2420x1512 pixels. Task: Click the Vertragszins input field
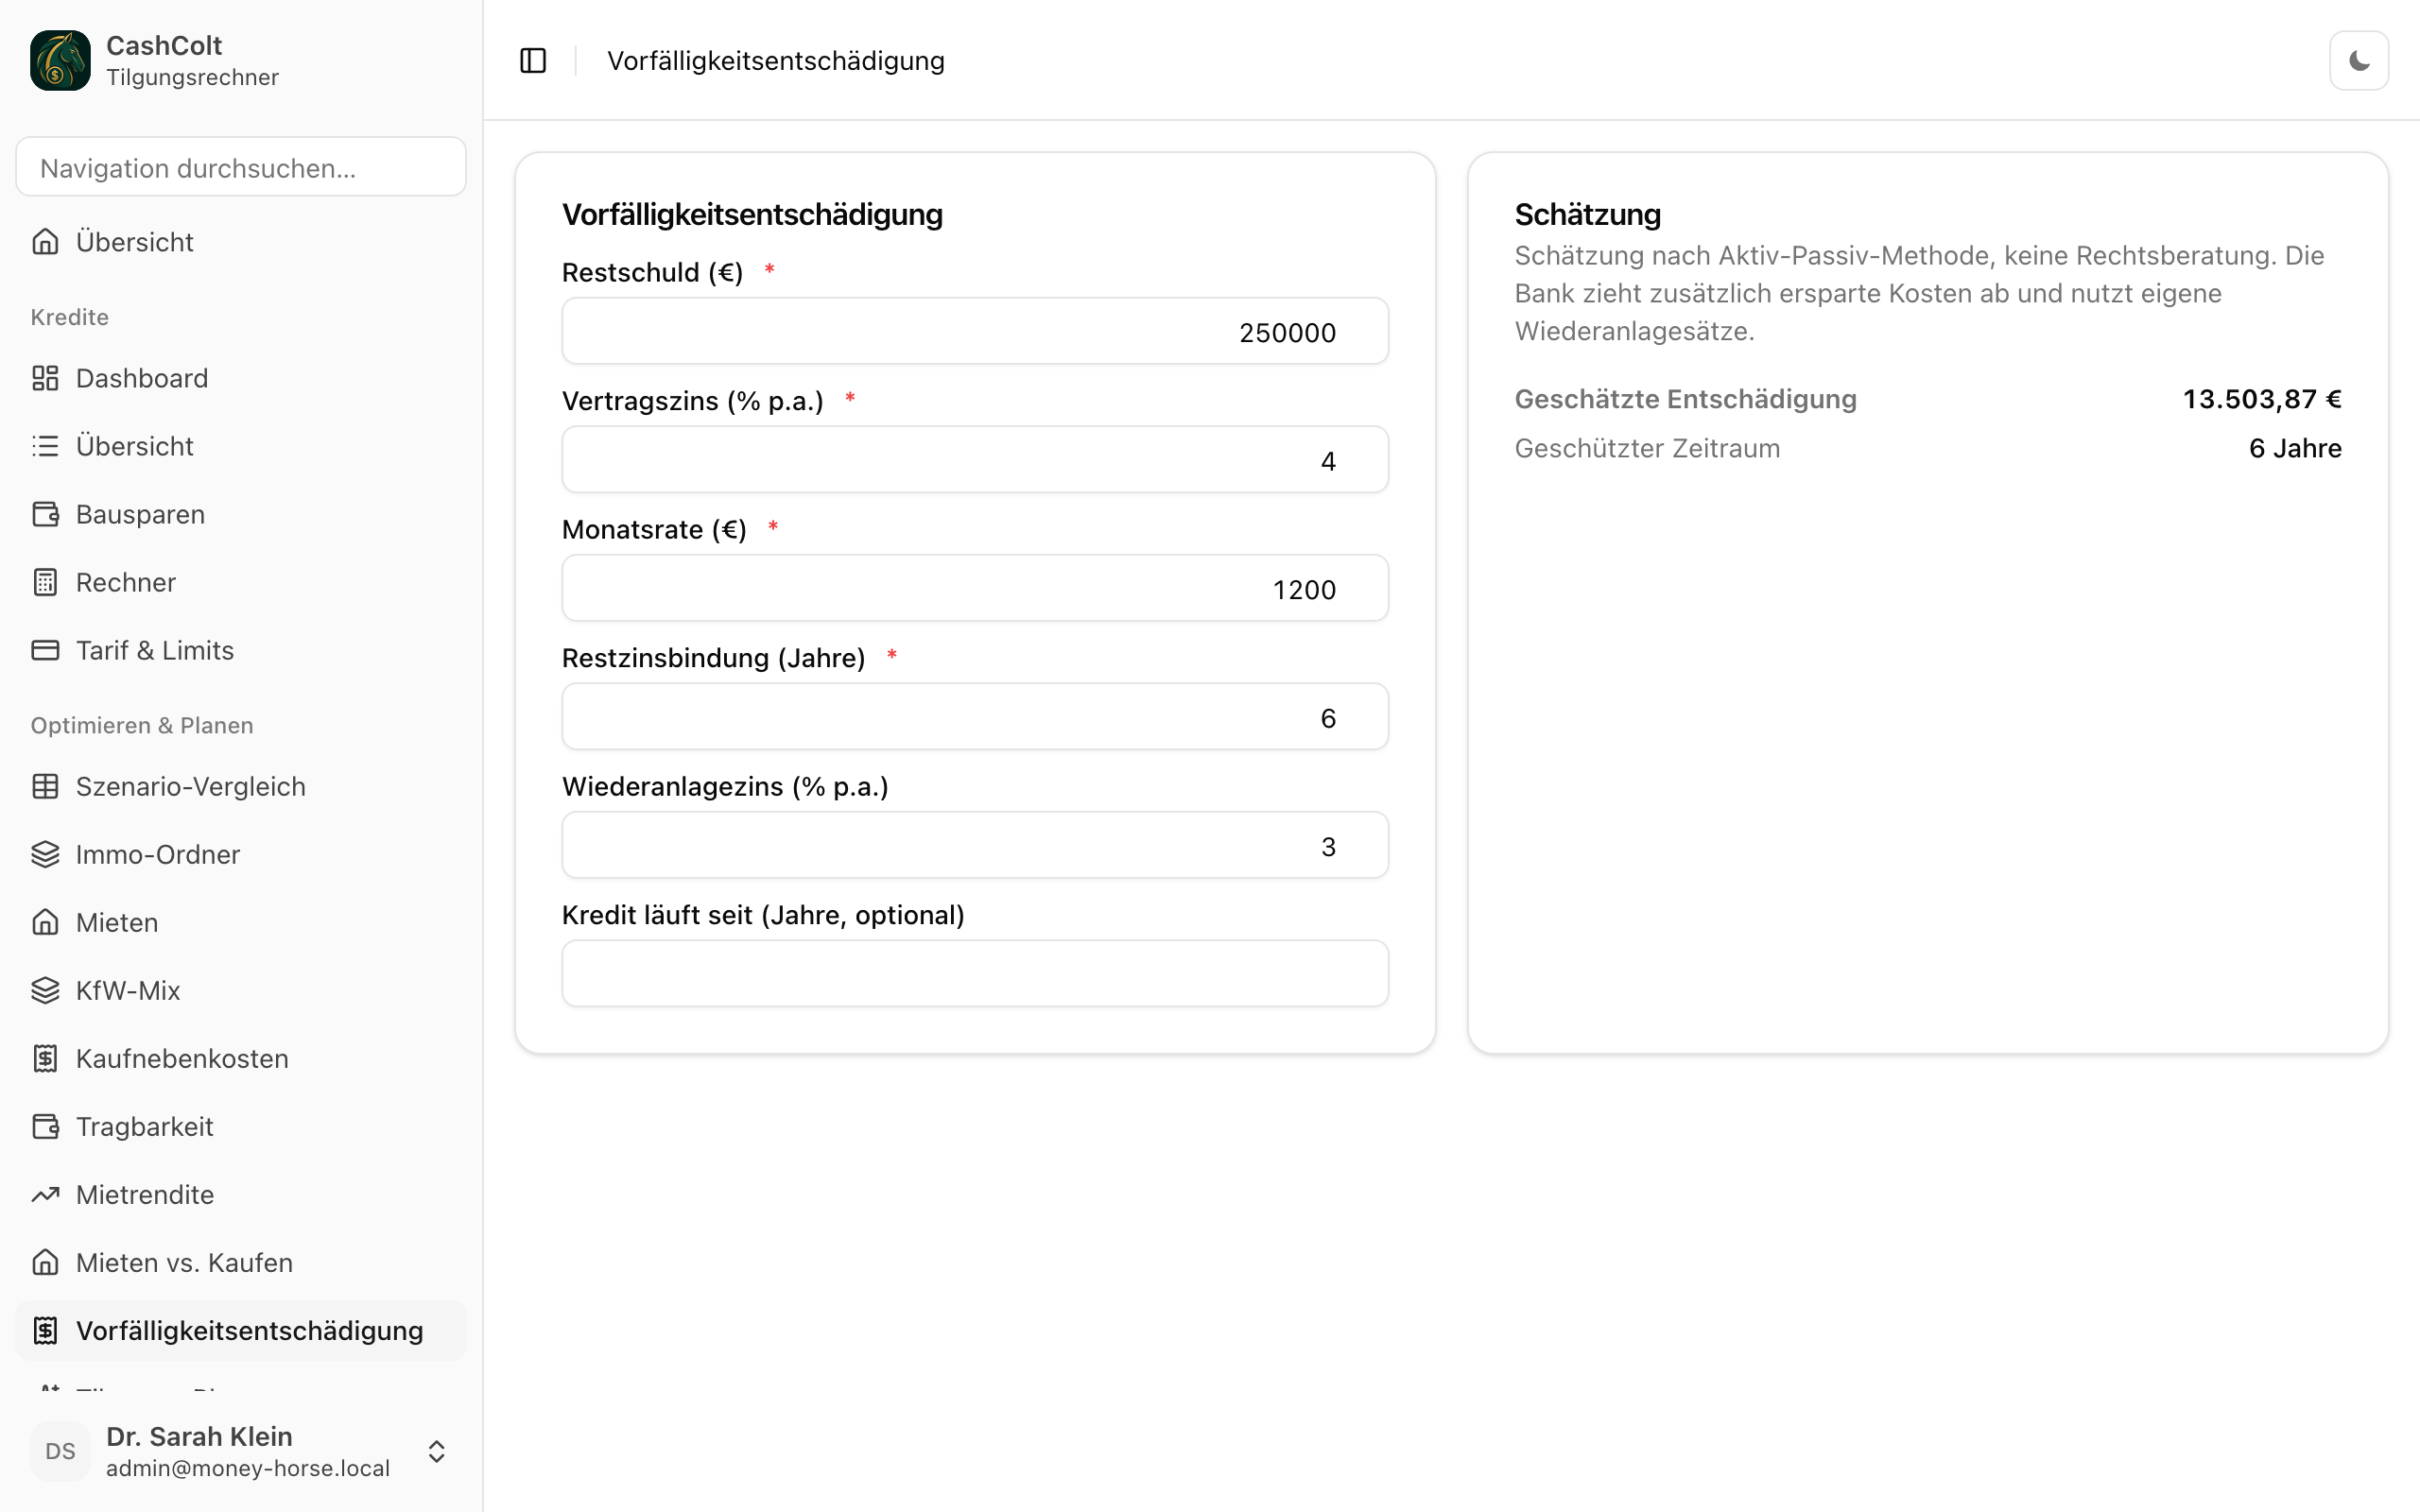click(975, 460)
